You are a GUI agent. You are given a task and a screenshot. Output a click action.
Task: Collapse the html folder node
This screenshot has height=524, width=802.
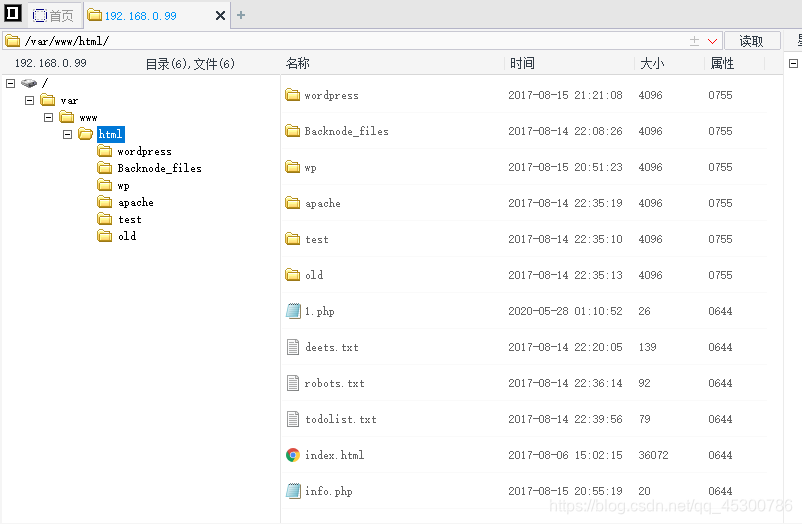coord(68,134)
